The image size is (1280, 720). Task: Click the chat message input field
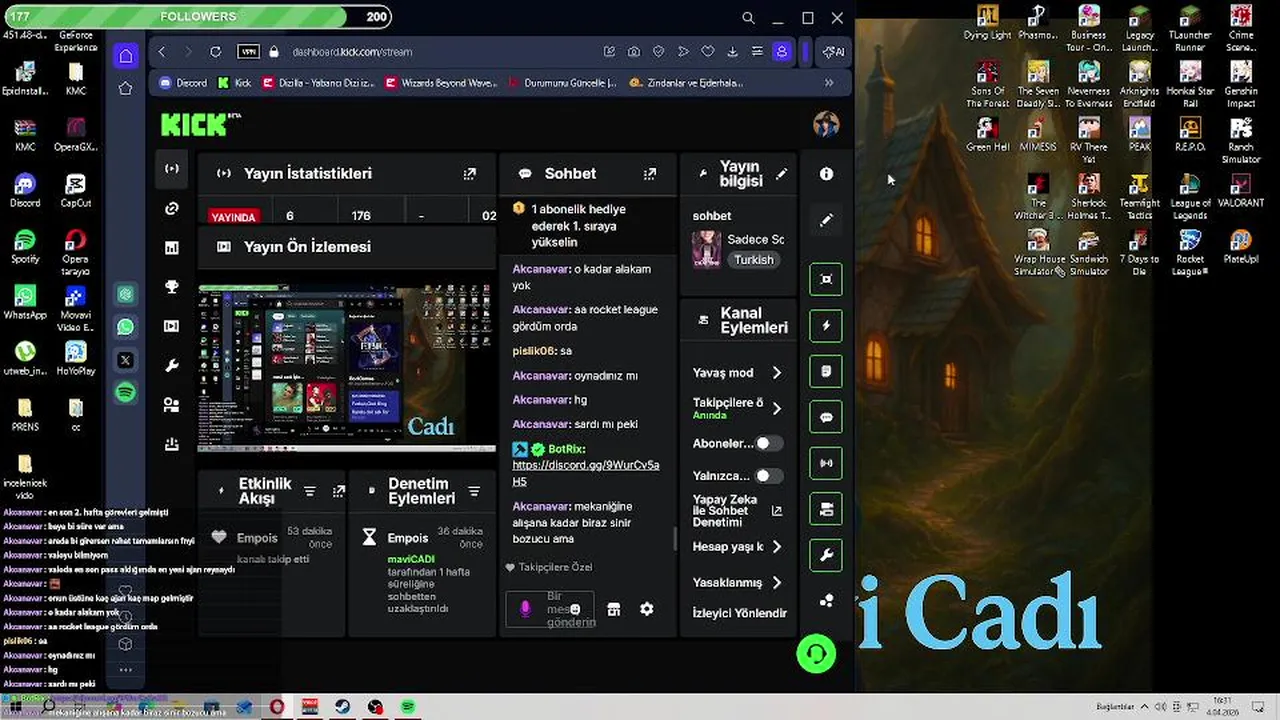[x=552, y=609]
